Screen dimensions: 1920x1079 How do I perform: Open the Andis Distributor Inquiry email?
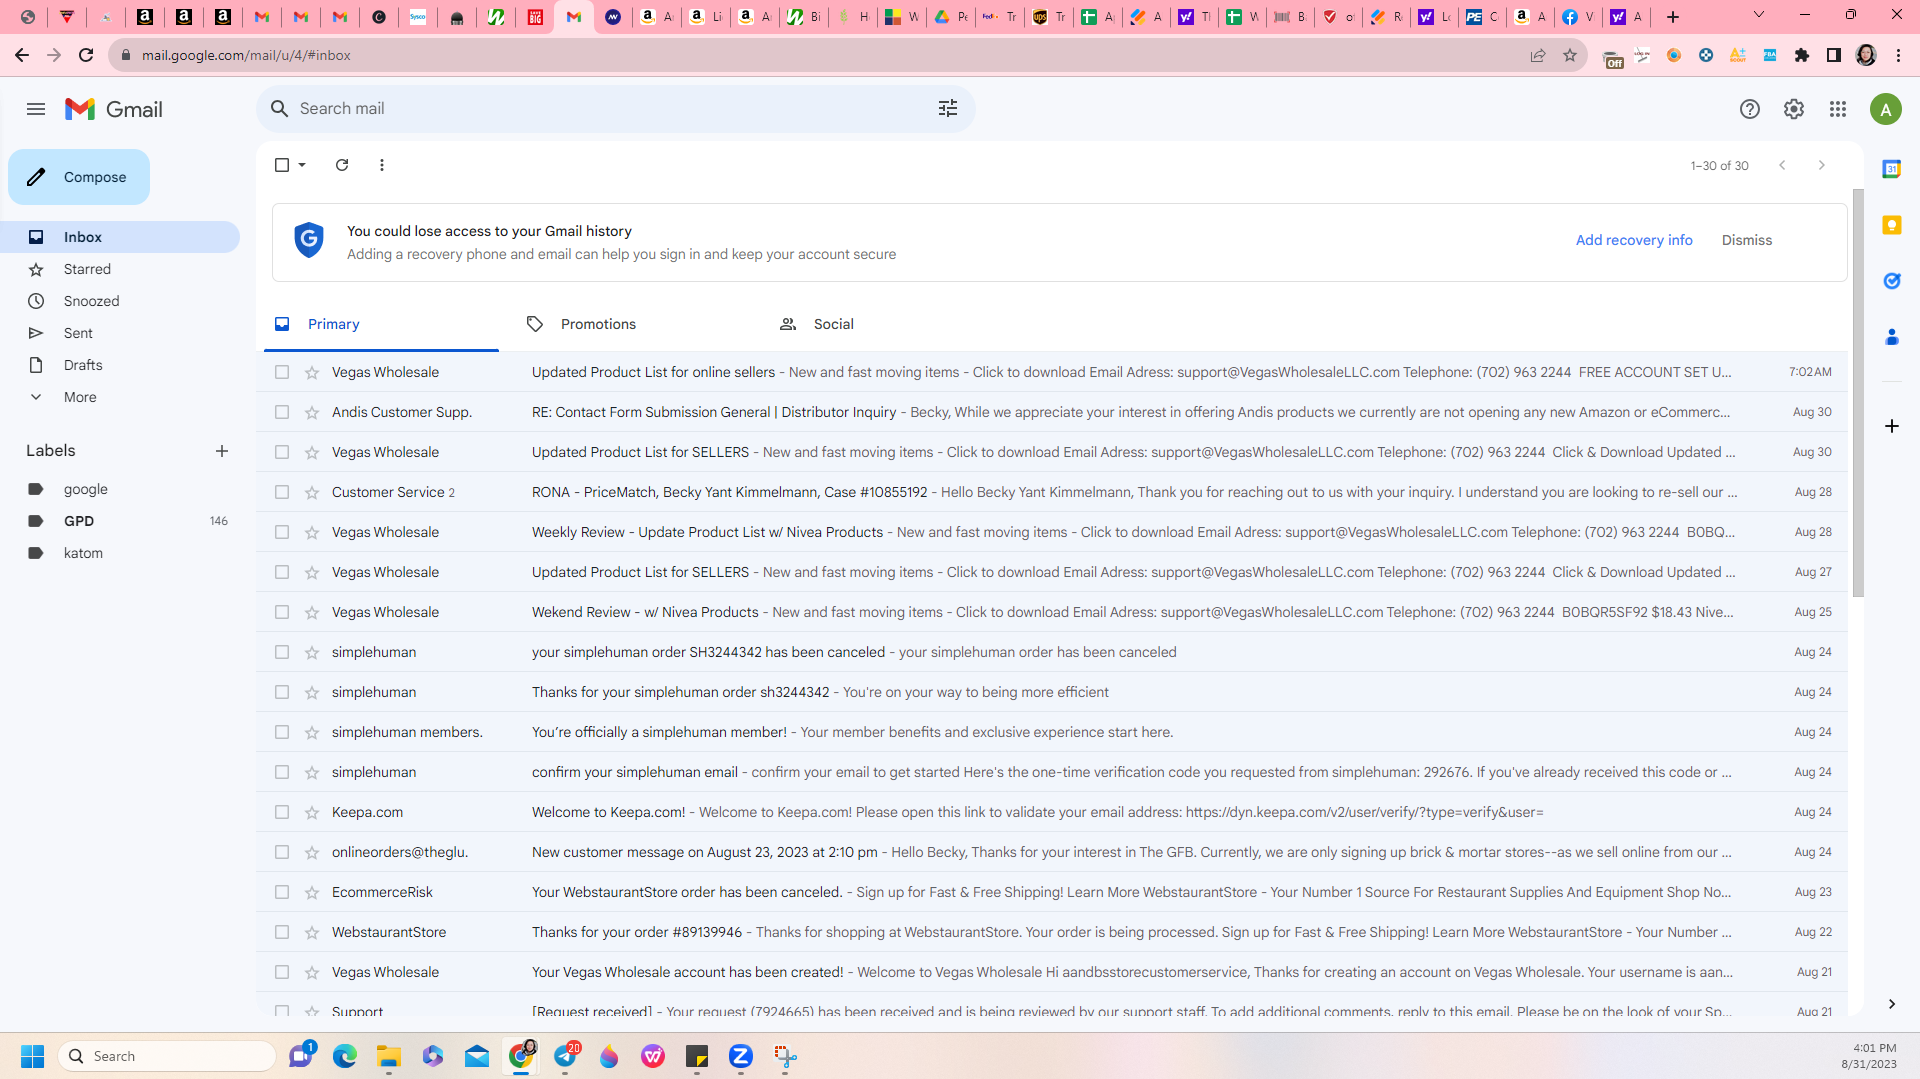pos(1052,412)
